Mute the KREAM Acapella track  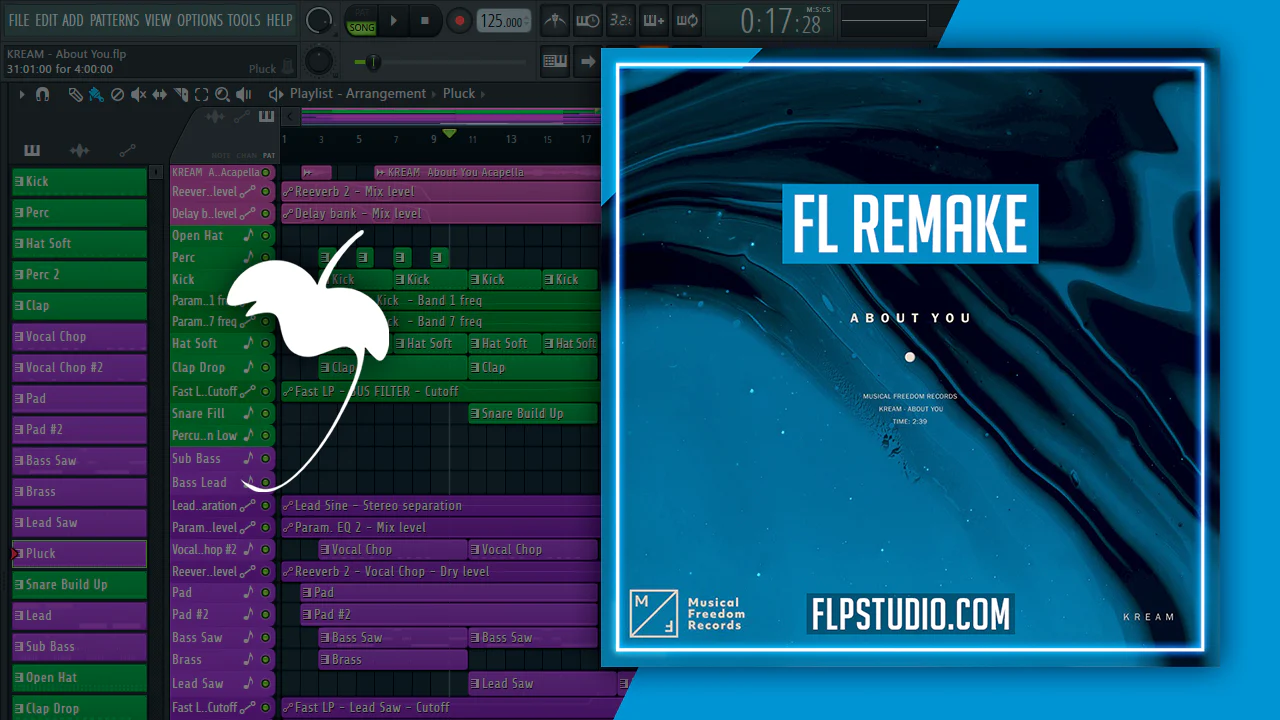click(266, 173)
